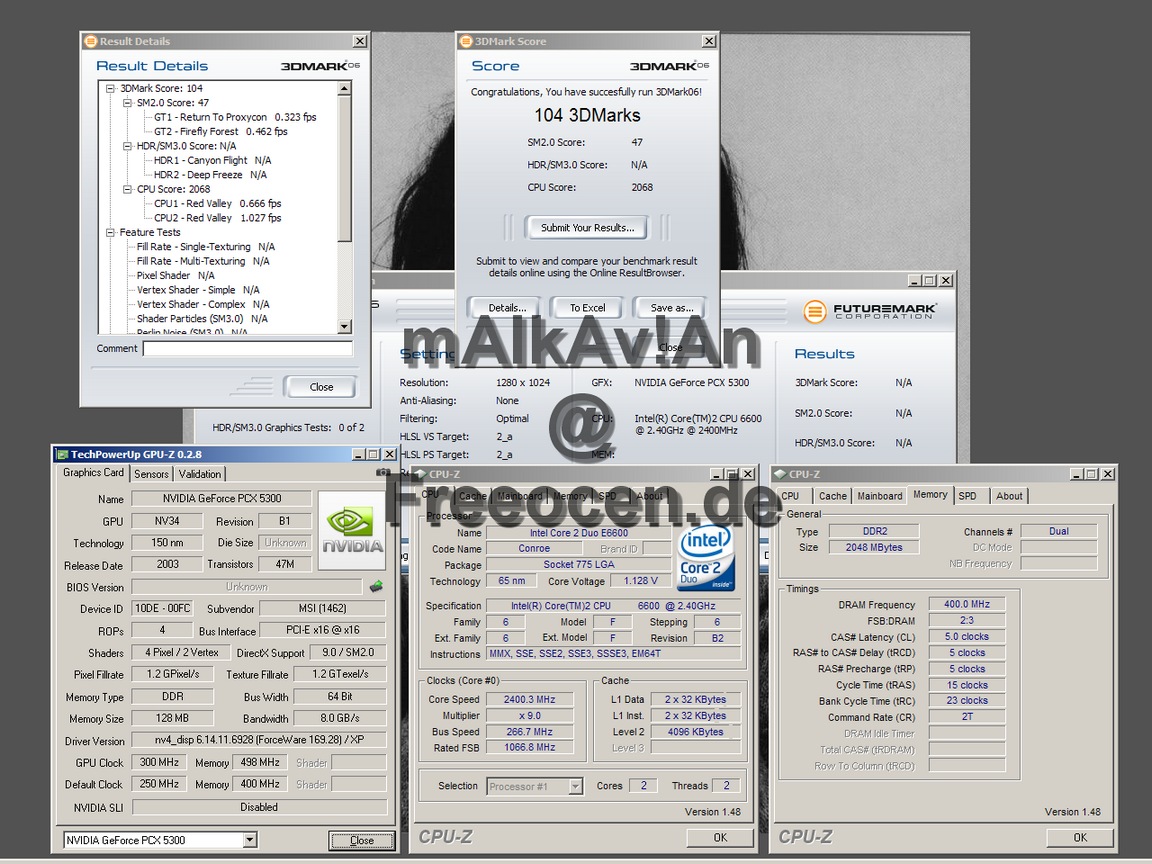Click OK in the middle CPU-Z window
Screen dimensions: 1152x864
[x=720, y=838]
